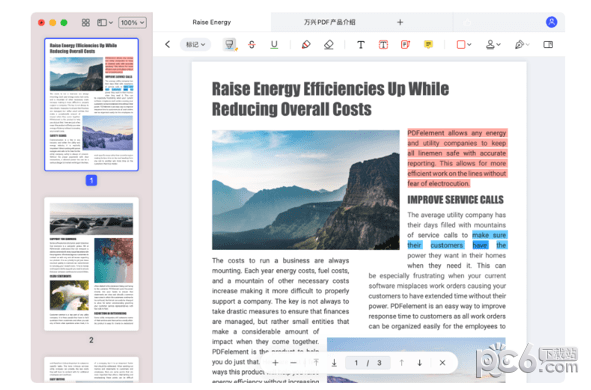Select the underline tool
Image resolution: width=591 pixels, height=390 pixels.
[x=274, y=44]
